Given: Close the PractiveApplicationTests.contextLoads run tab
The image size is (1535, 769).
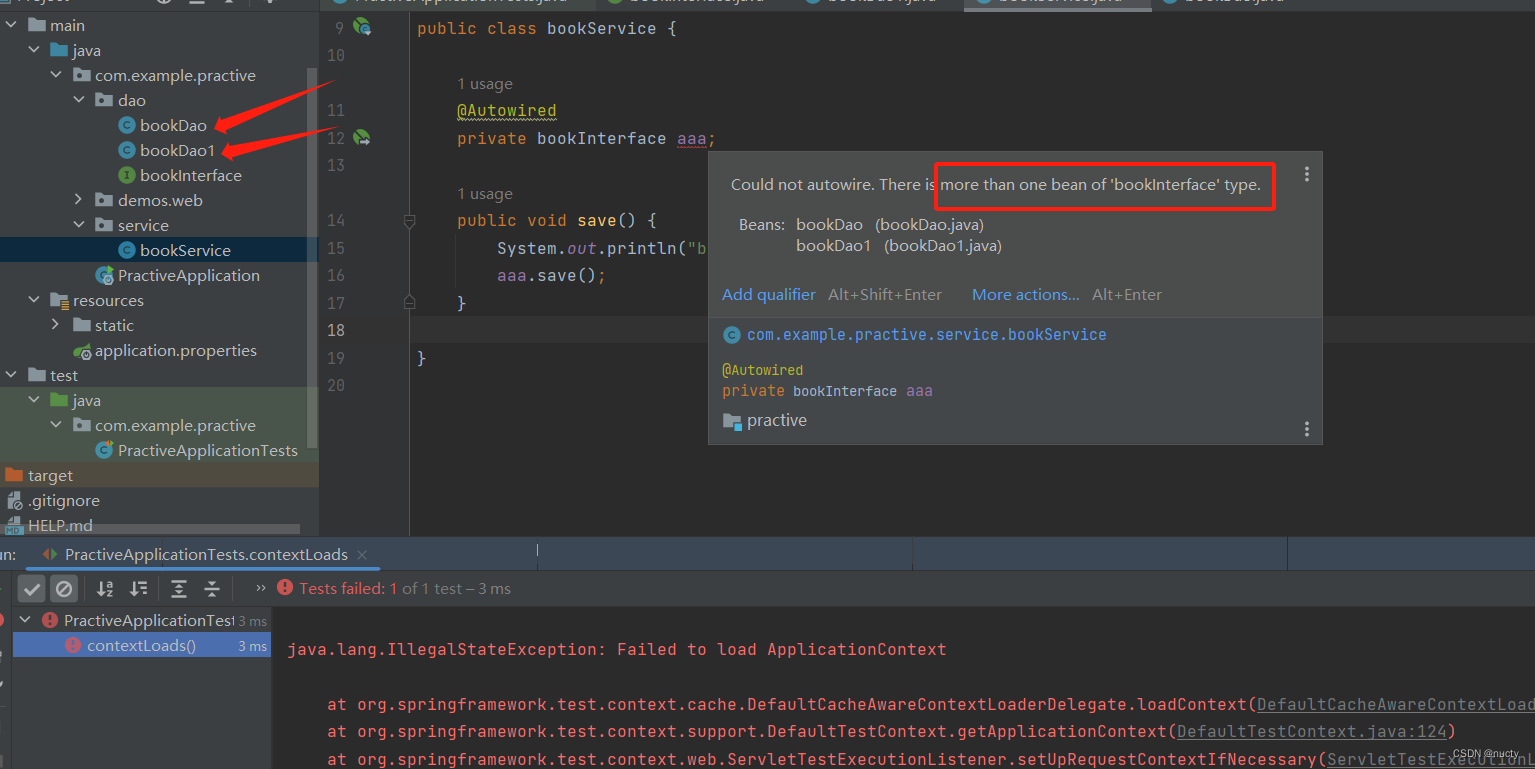Looking at the screenshot, I should pos(362,554).
